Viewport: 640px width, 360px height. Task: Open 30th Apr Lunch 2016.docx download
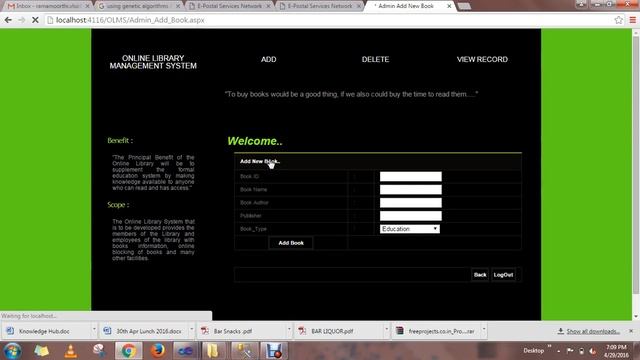tap(142, 331)
